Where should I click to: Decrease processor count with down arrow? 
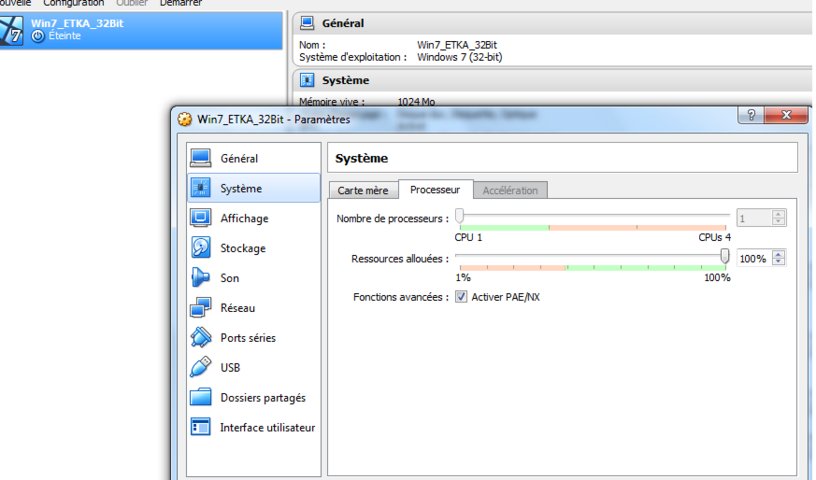779,222
